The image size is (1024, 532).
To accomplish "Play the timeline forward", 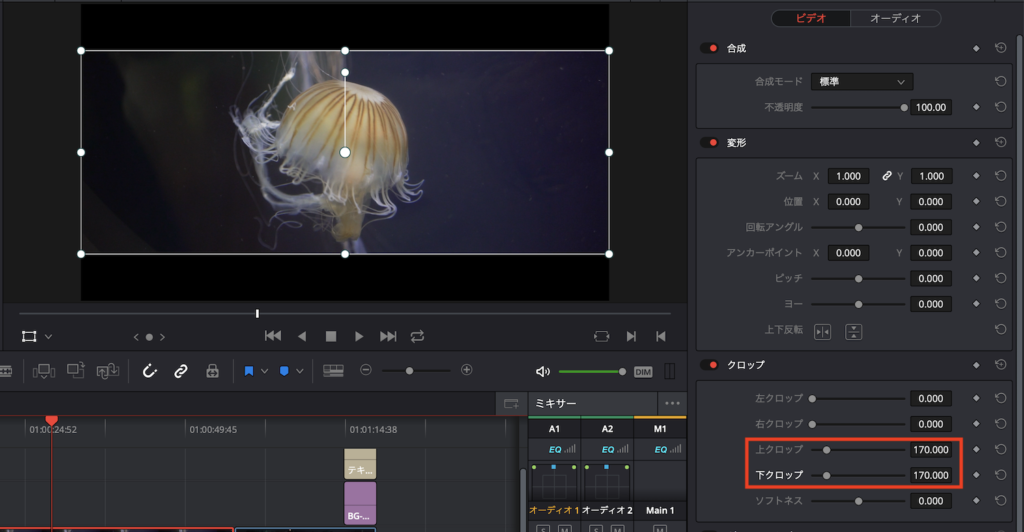I will (359, 337).
